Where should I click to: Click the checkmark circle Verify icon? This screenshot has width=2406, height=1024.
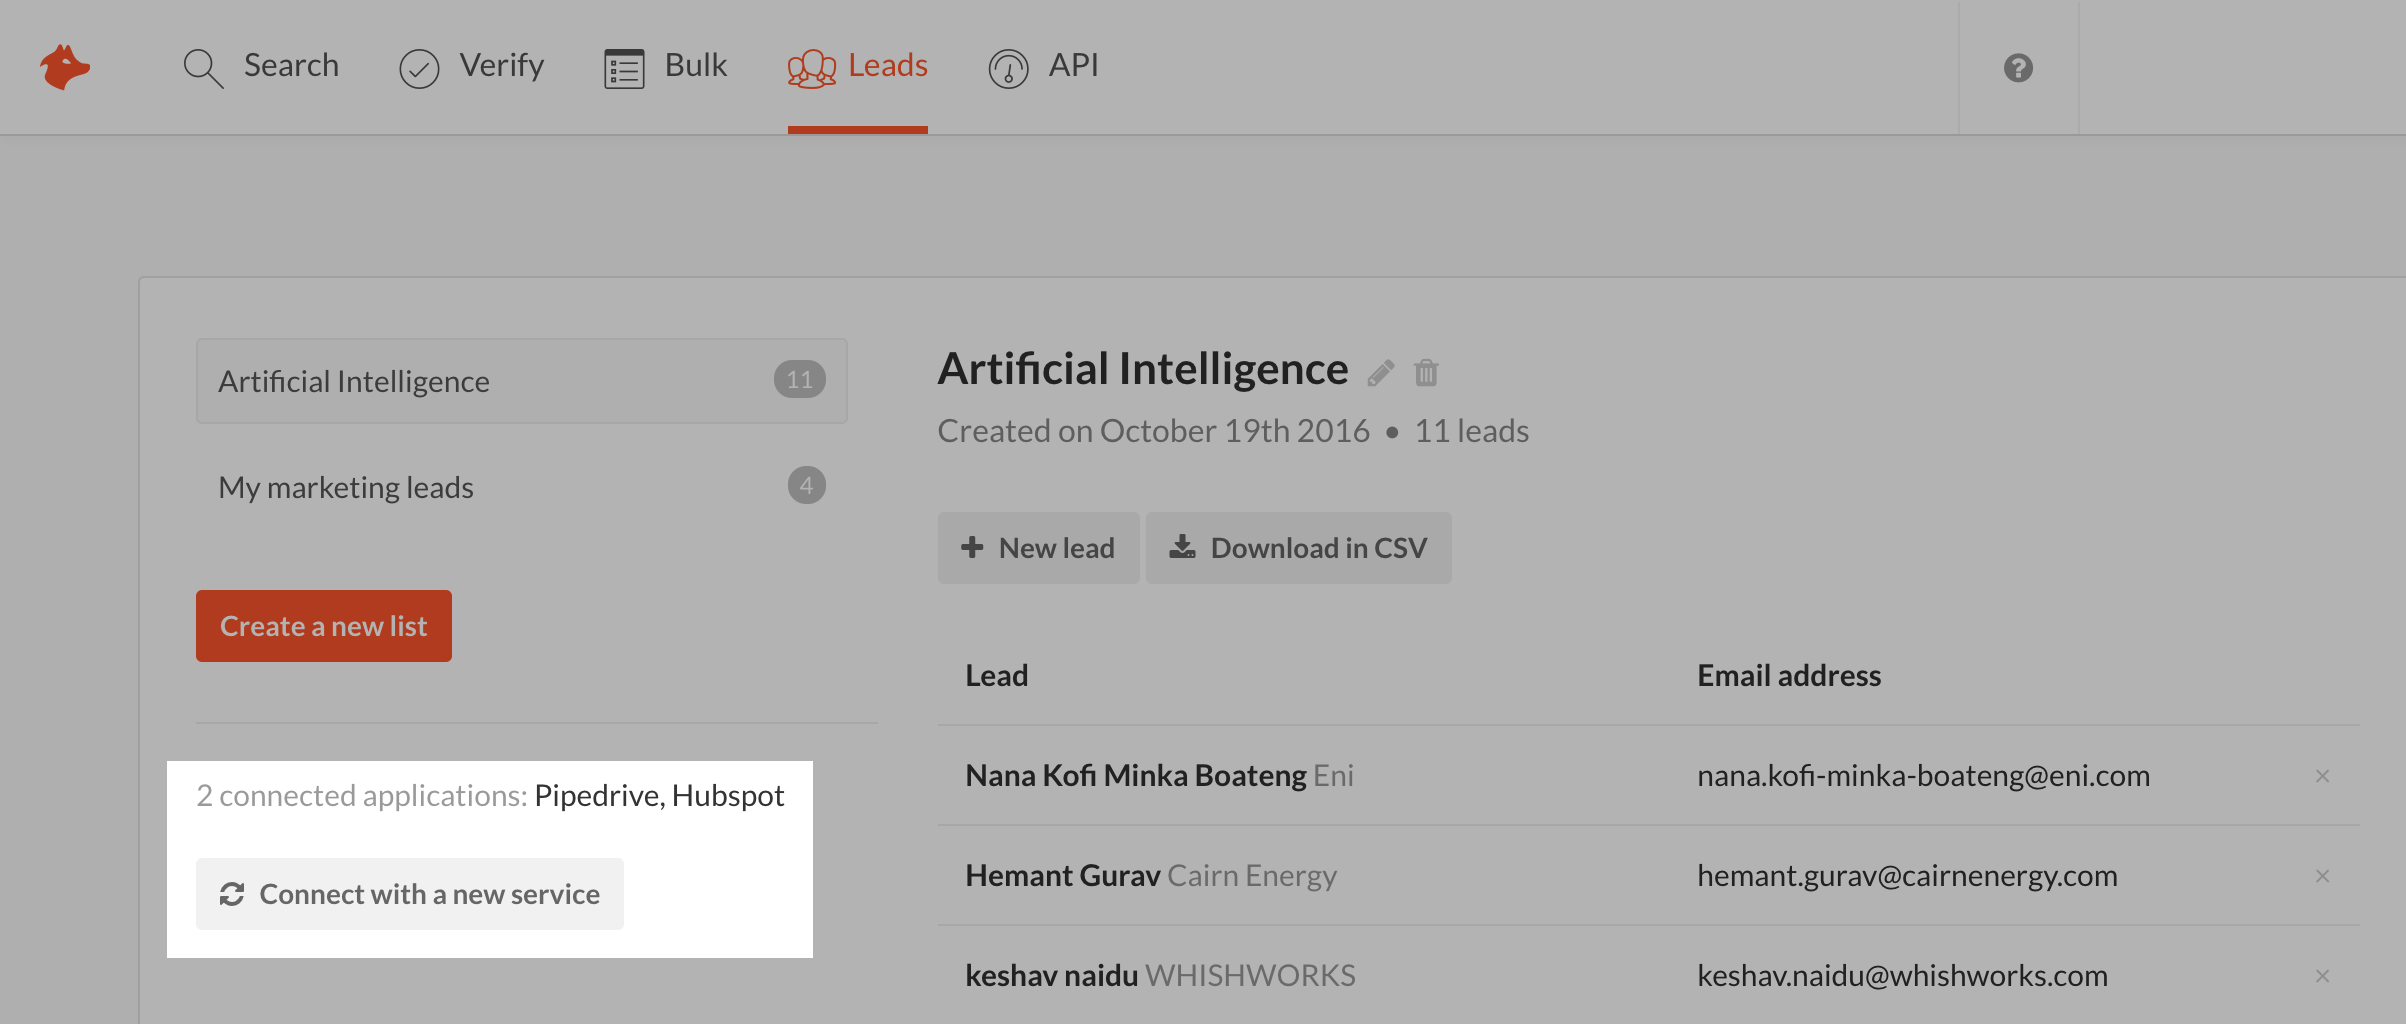coord(419,68)
